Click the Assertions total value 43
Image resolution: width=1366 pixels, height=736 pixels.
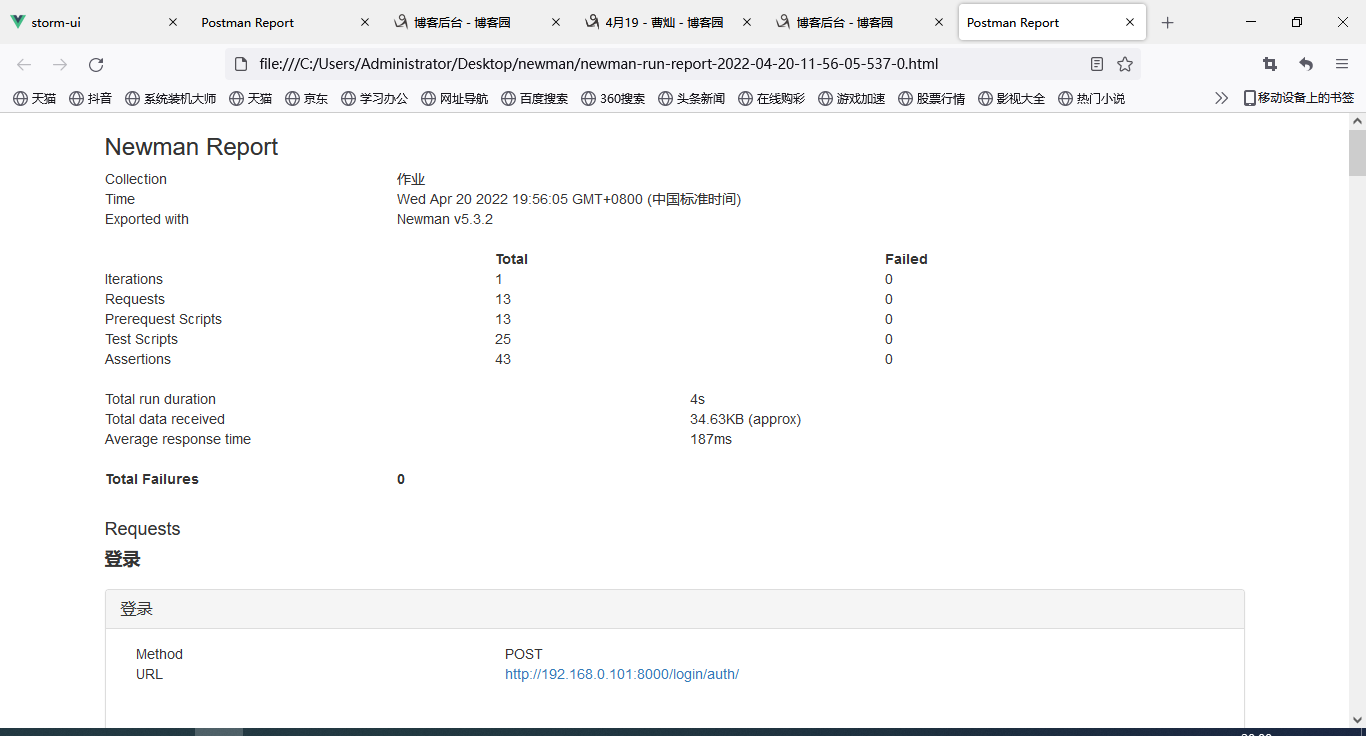pyautogui.click(x=503, y=359)
